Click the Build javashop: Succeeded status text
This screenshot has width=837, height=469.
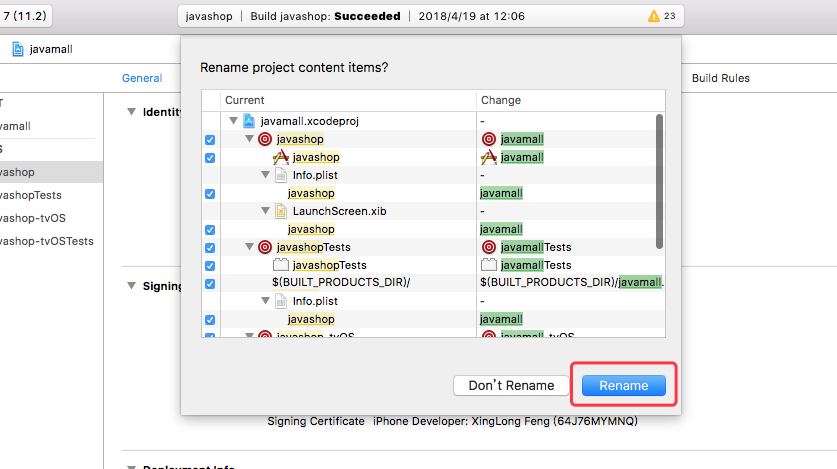pos(325,16)
